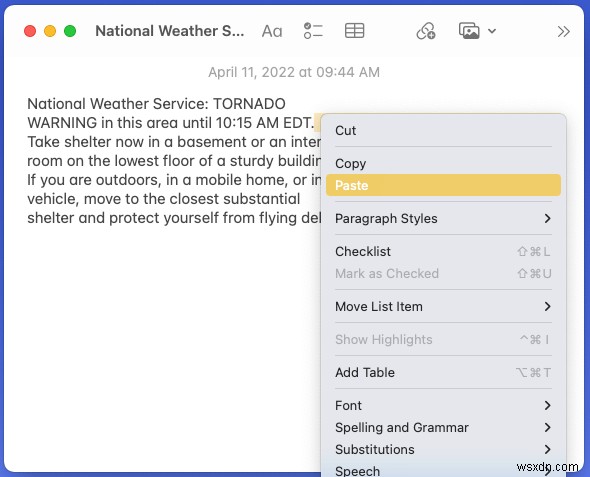Choose Copy from the context menu
Viewport: 590px width, 477px height.
[x=443, y=163]
